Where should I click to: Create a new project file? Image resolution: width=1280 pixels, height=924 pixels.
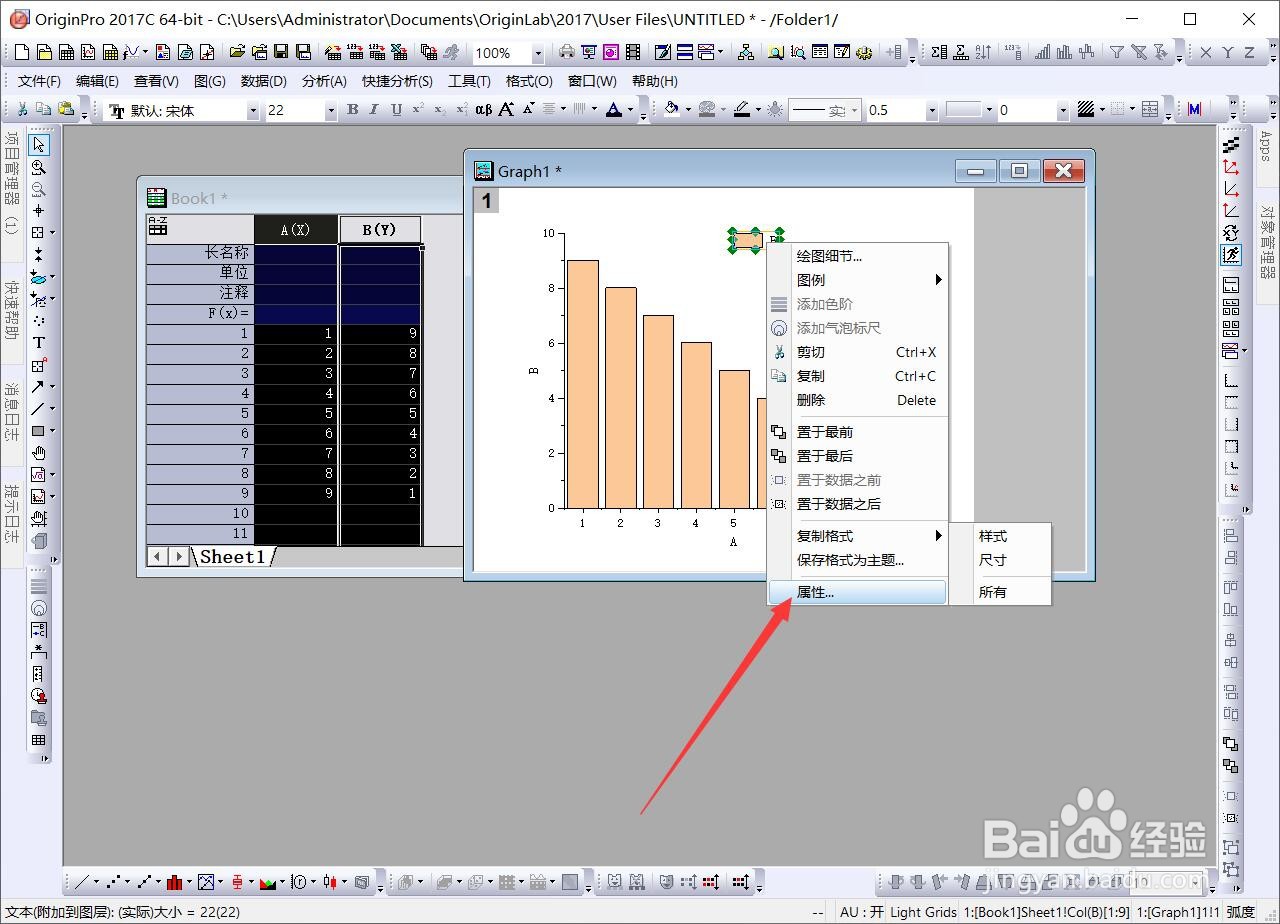21,53
